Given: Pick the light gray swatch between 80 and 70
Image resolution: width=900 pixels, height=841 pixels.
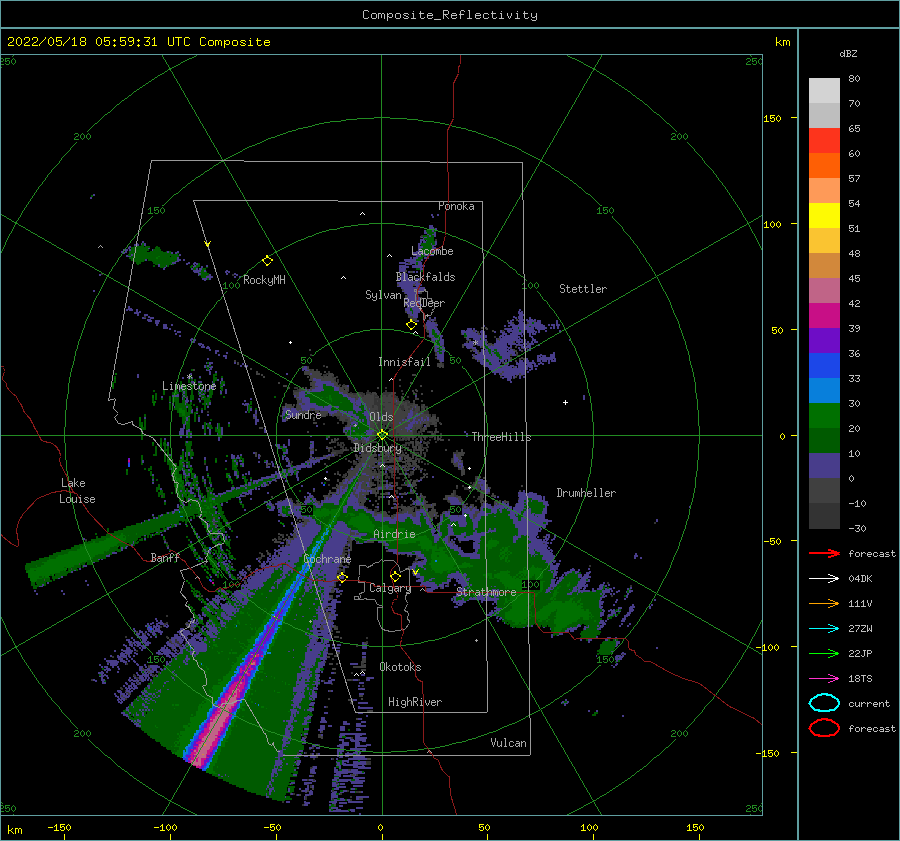Looking at the screenshot, I should click(x=824, y=91).
